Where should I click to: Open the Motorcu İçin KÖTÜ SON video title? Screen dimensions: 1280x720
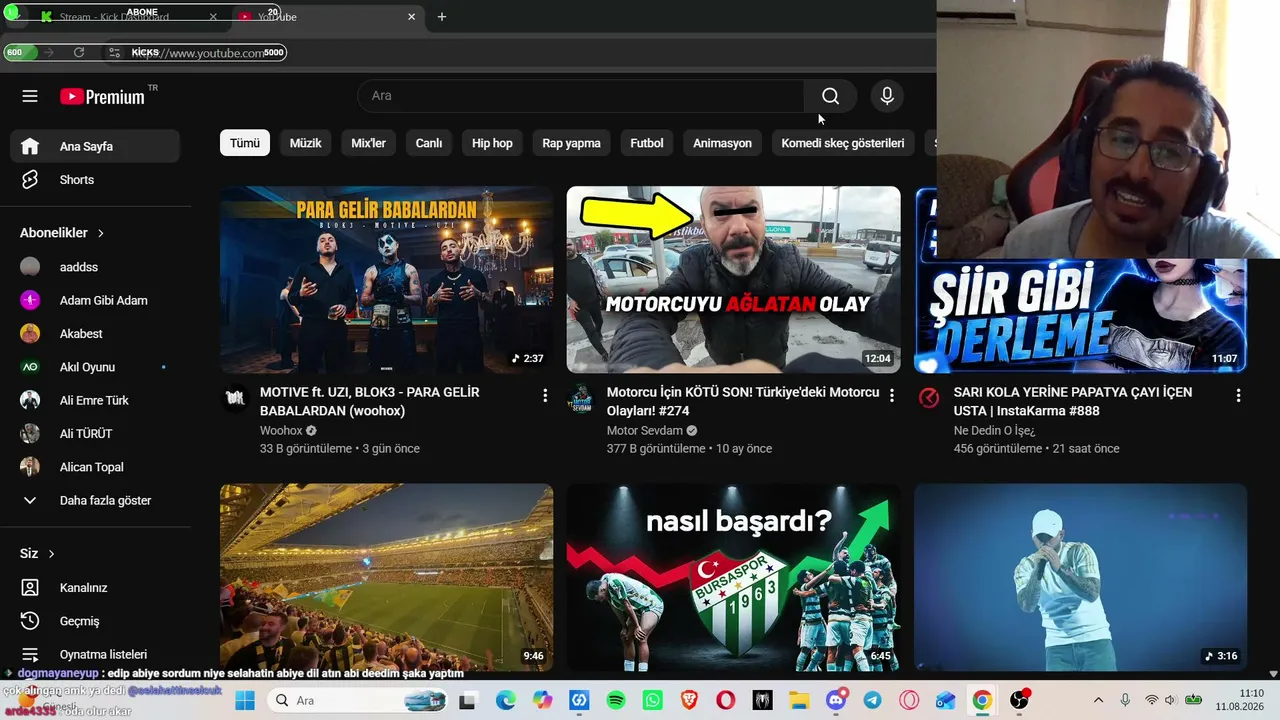743,401
